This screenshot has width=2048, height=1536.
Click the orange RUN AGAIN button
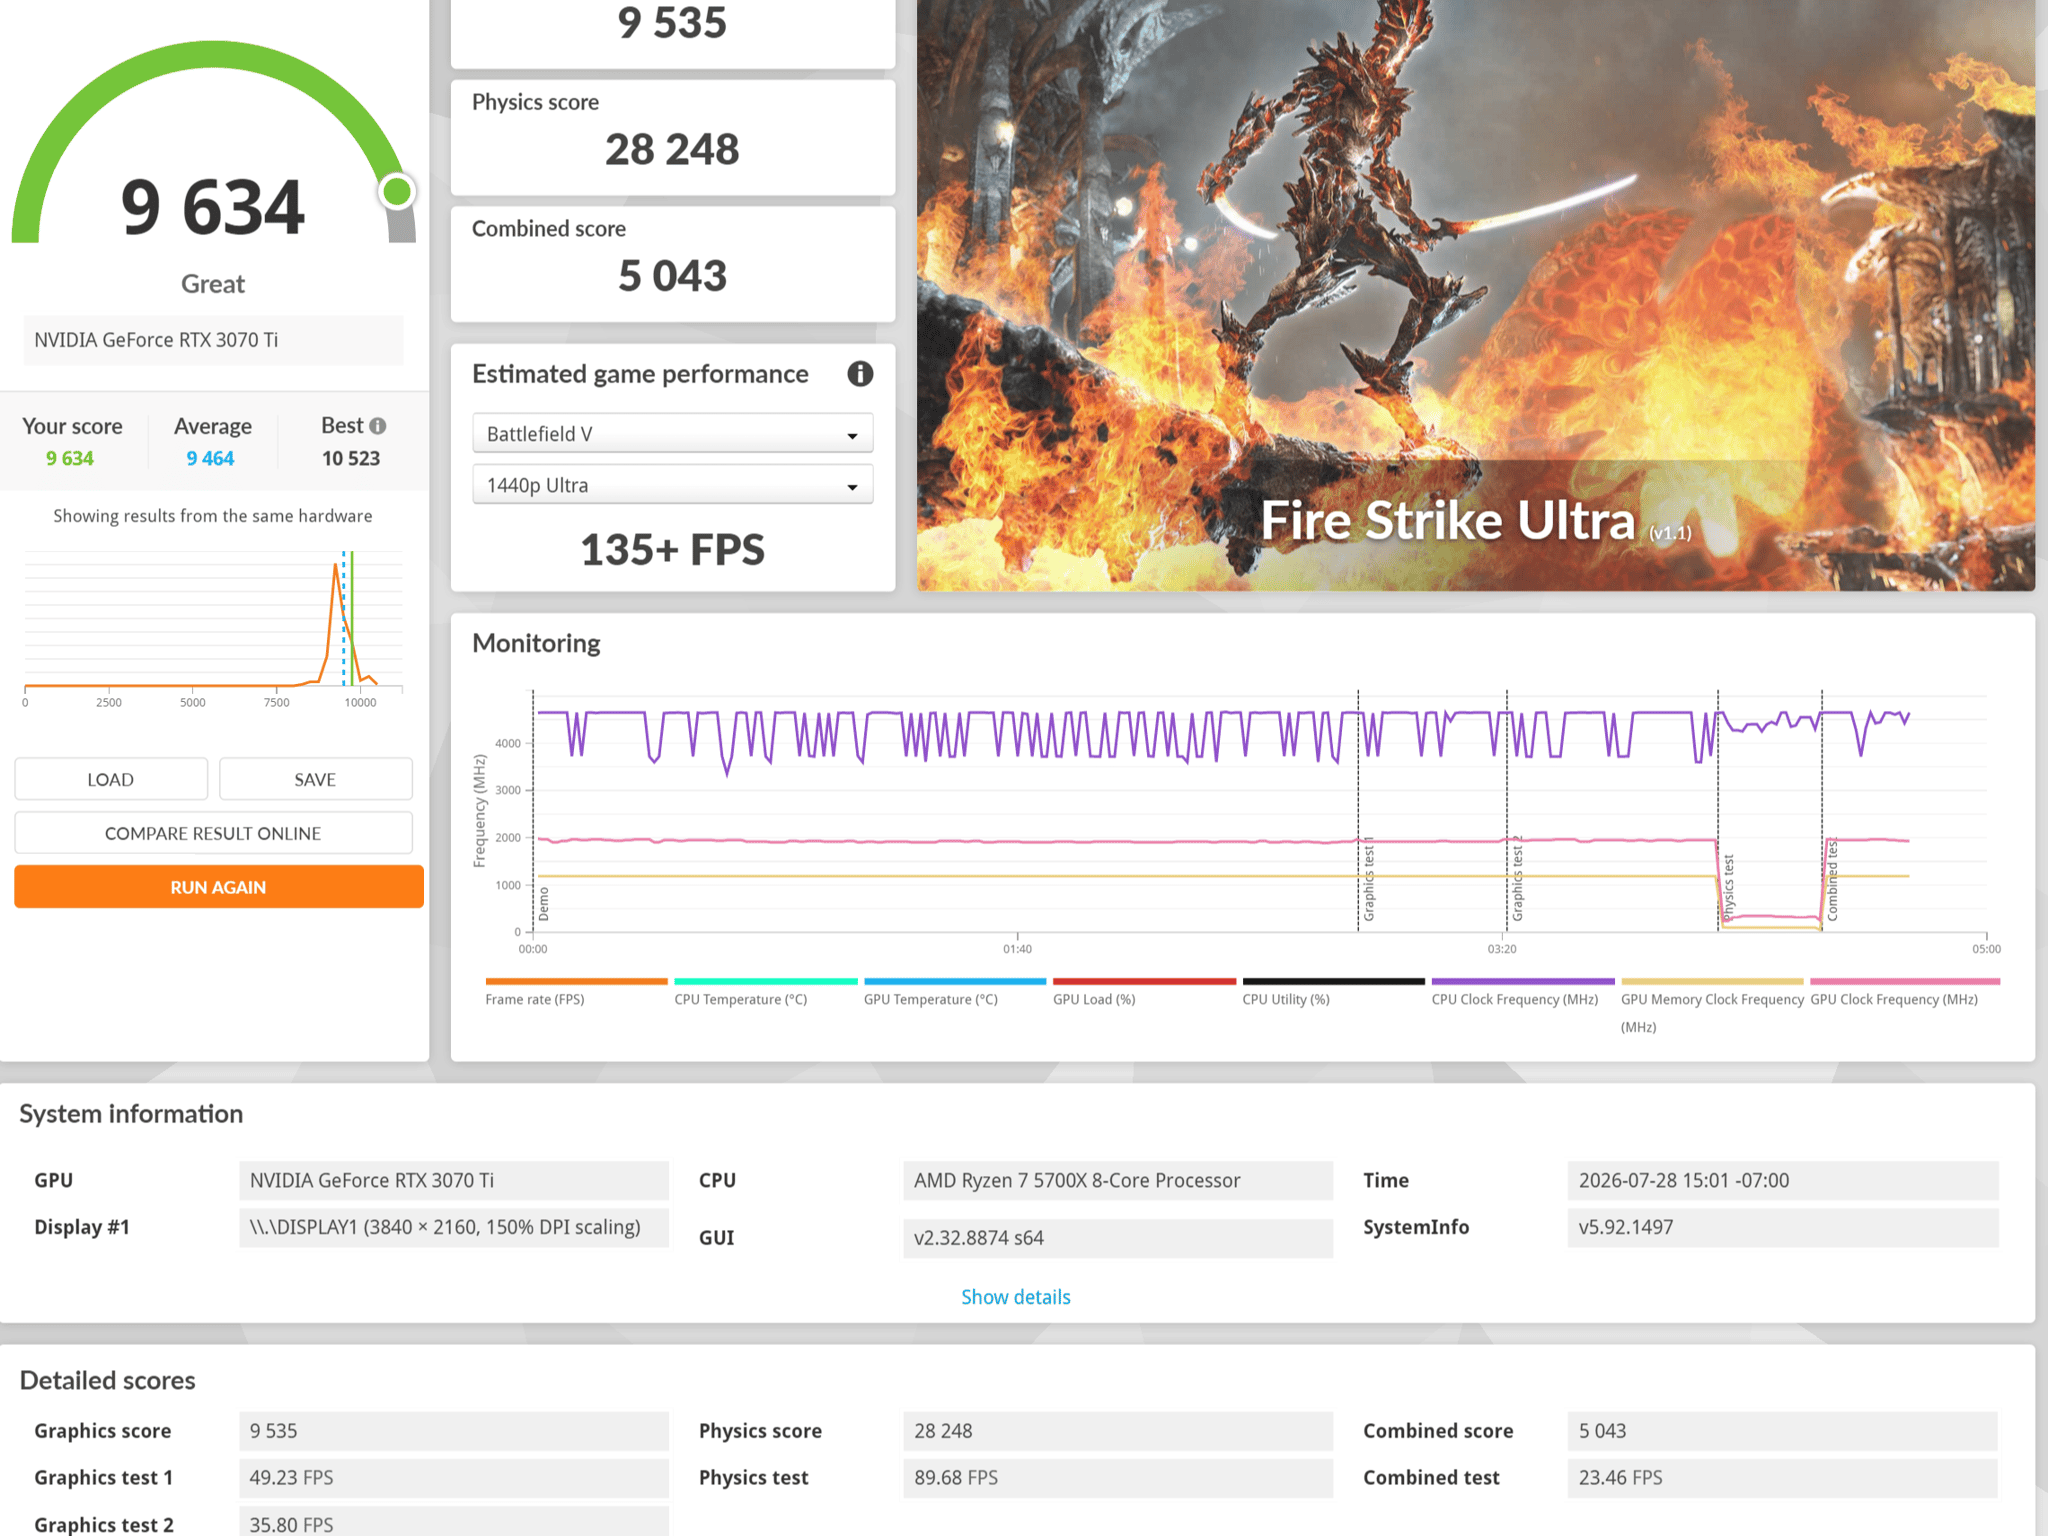point(218,887)
